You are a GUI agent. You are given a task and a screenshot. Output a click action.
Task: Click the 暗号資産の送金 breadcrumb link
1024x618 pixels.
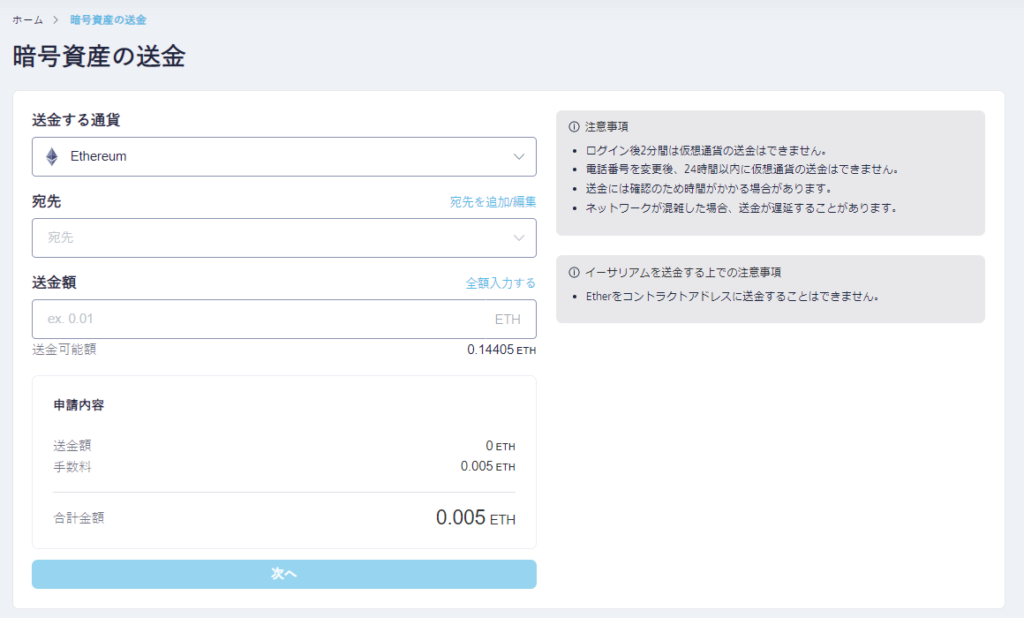(x=108, y=20)
